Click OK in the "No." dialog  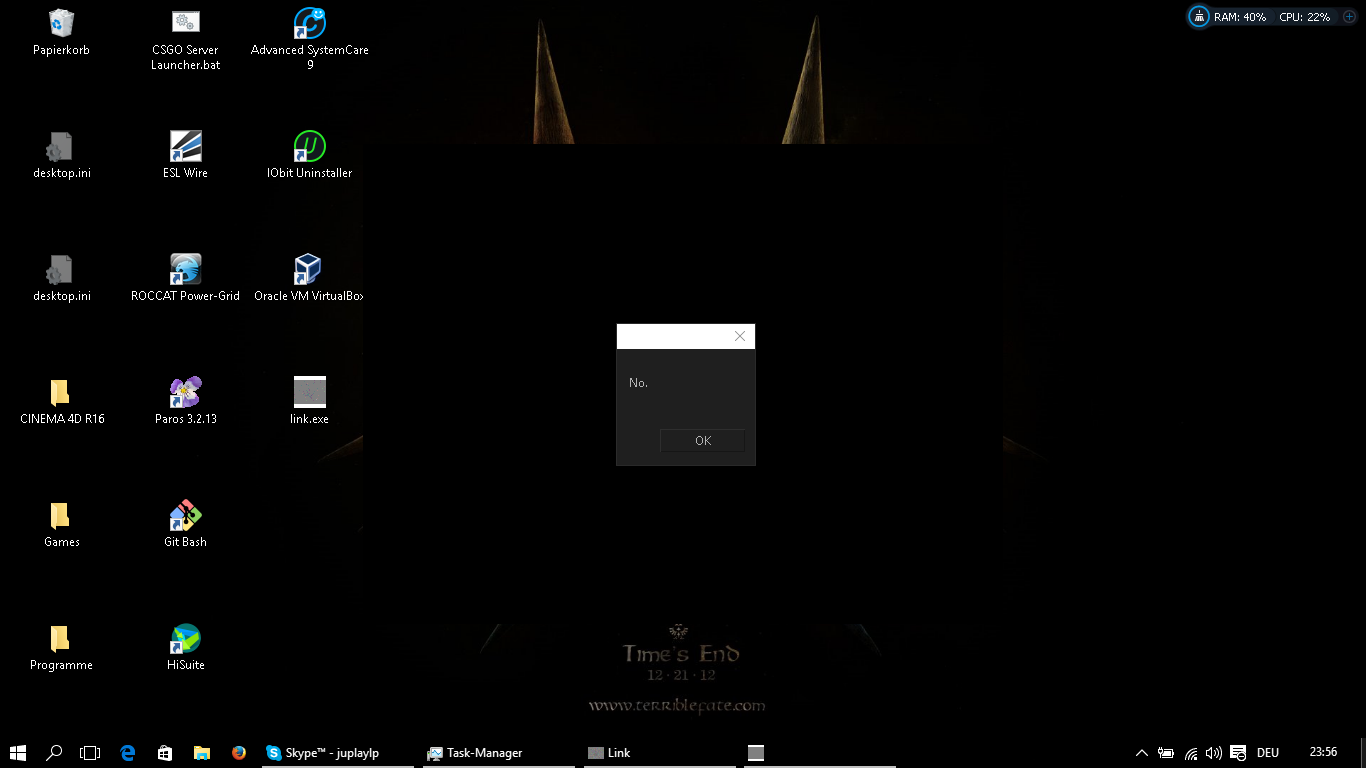[x=702, y=441]
